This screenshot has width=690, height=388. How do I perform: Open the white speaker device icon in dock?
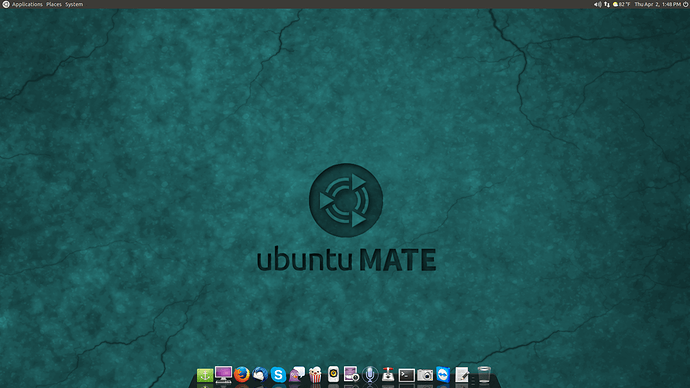pos(334,374)
